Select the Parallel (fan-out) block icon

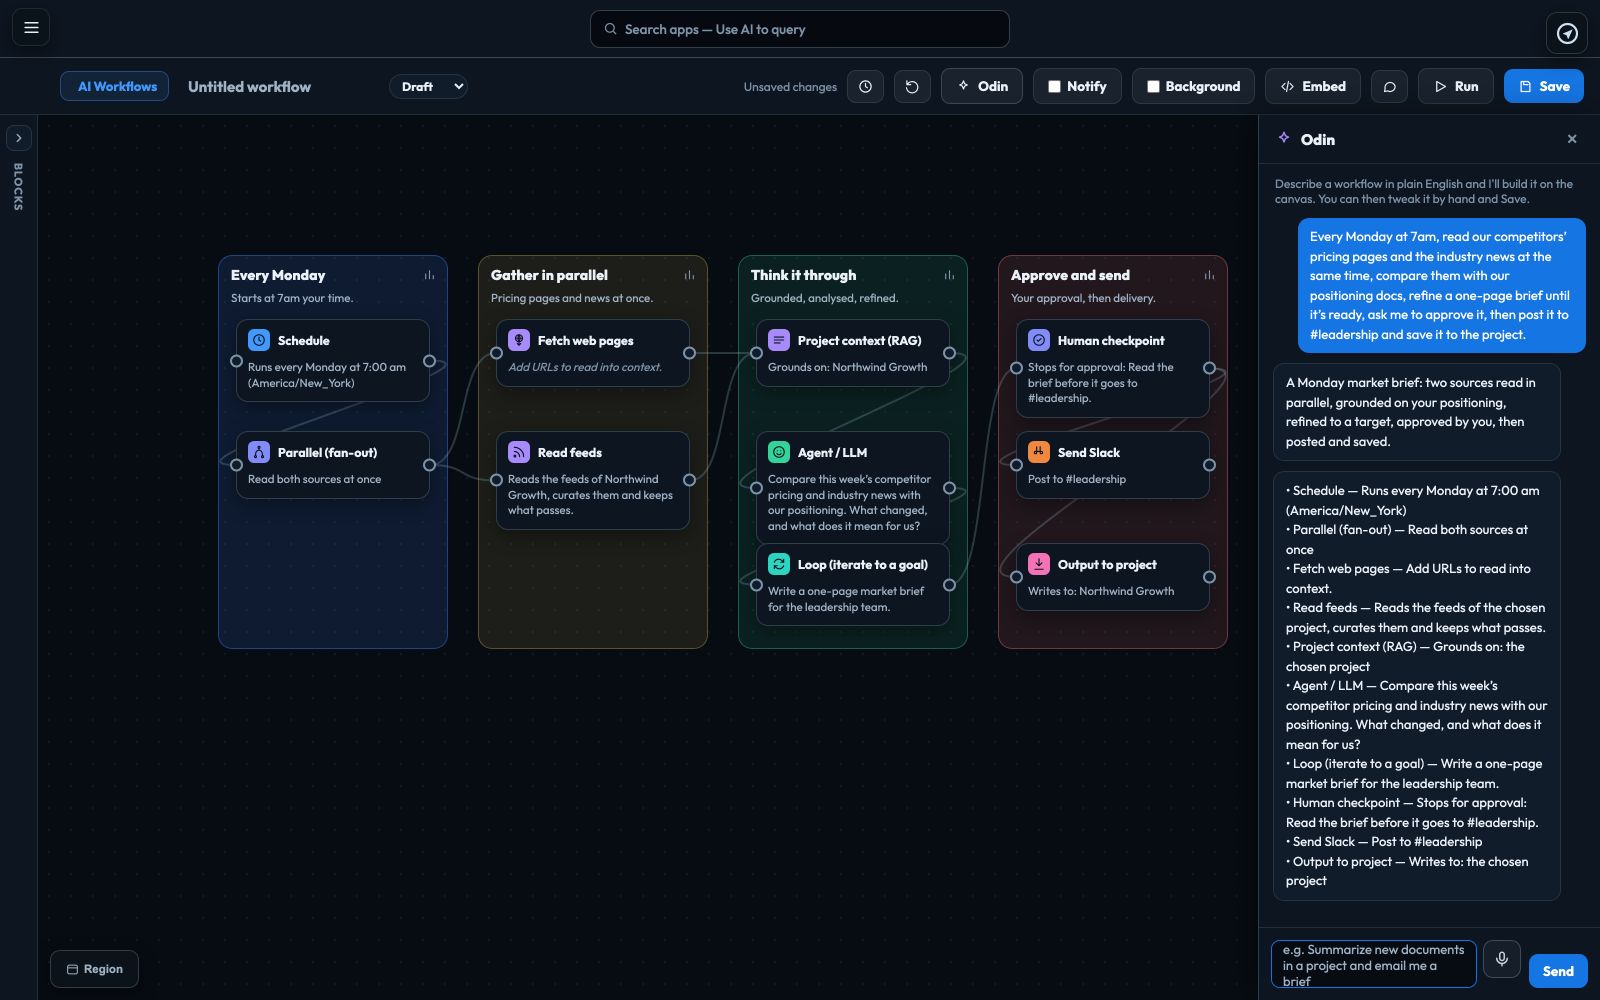(x=259, y=452)
